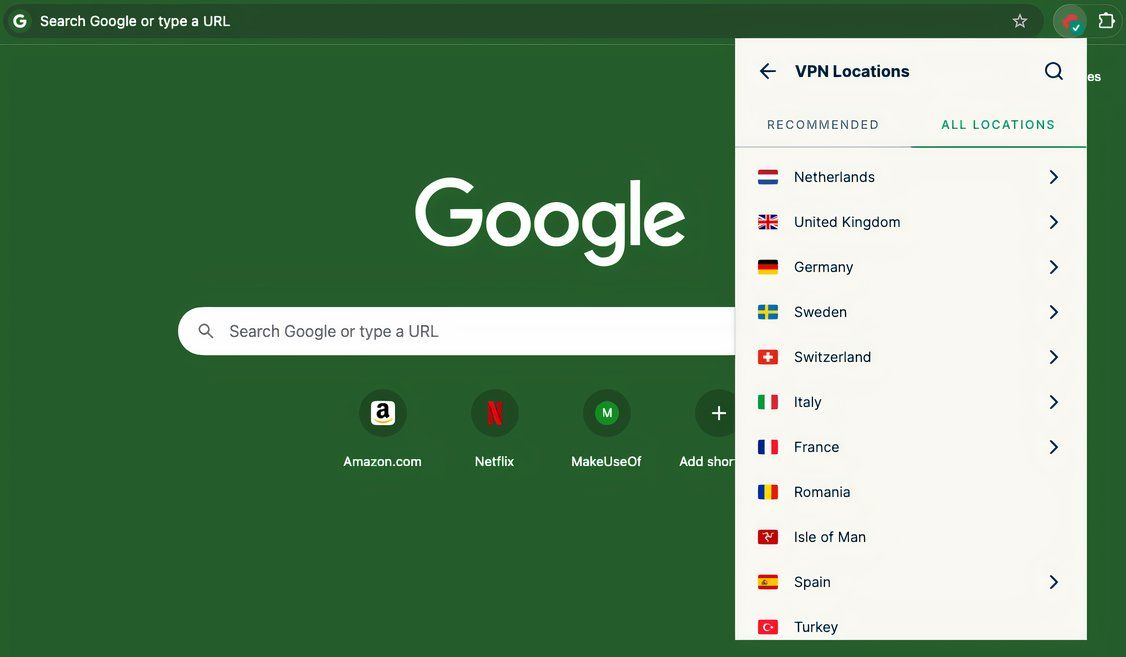Expand Germany to view its servers
This screenshot has width=1126, height=657.
tap(1053, 266)
